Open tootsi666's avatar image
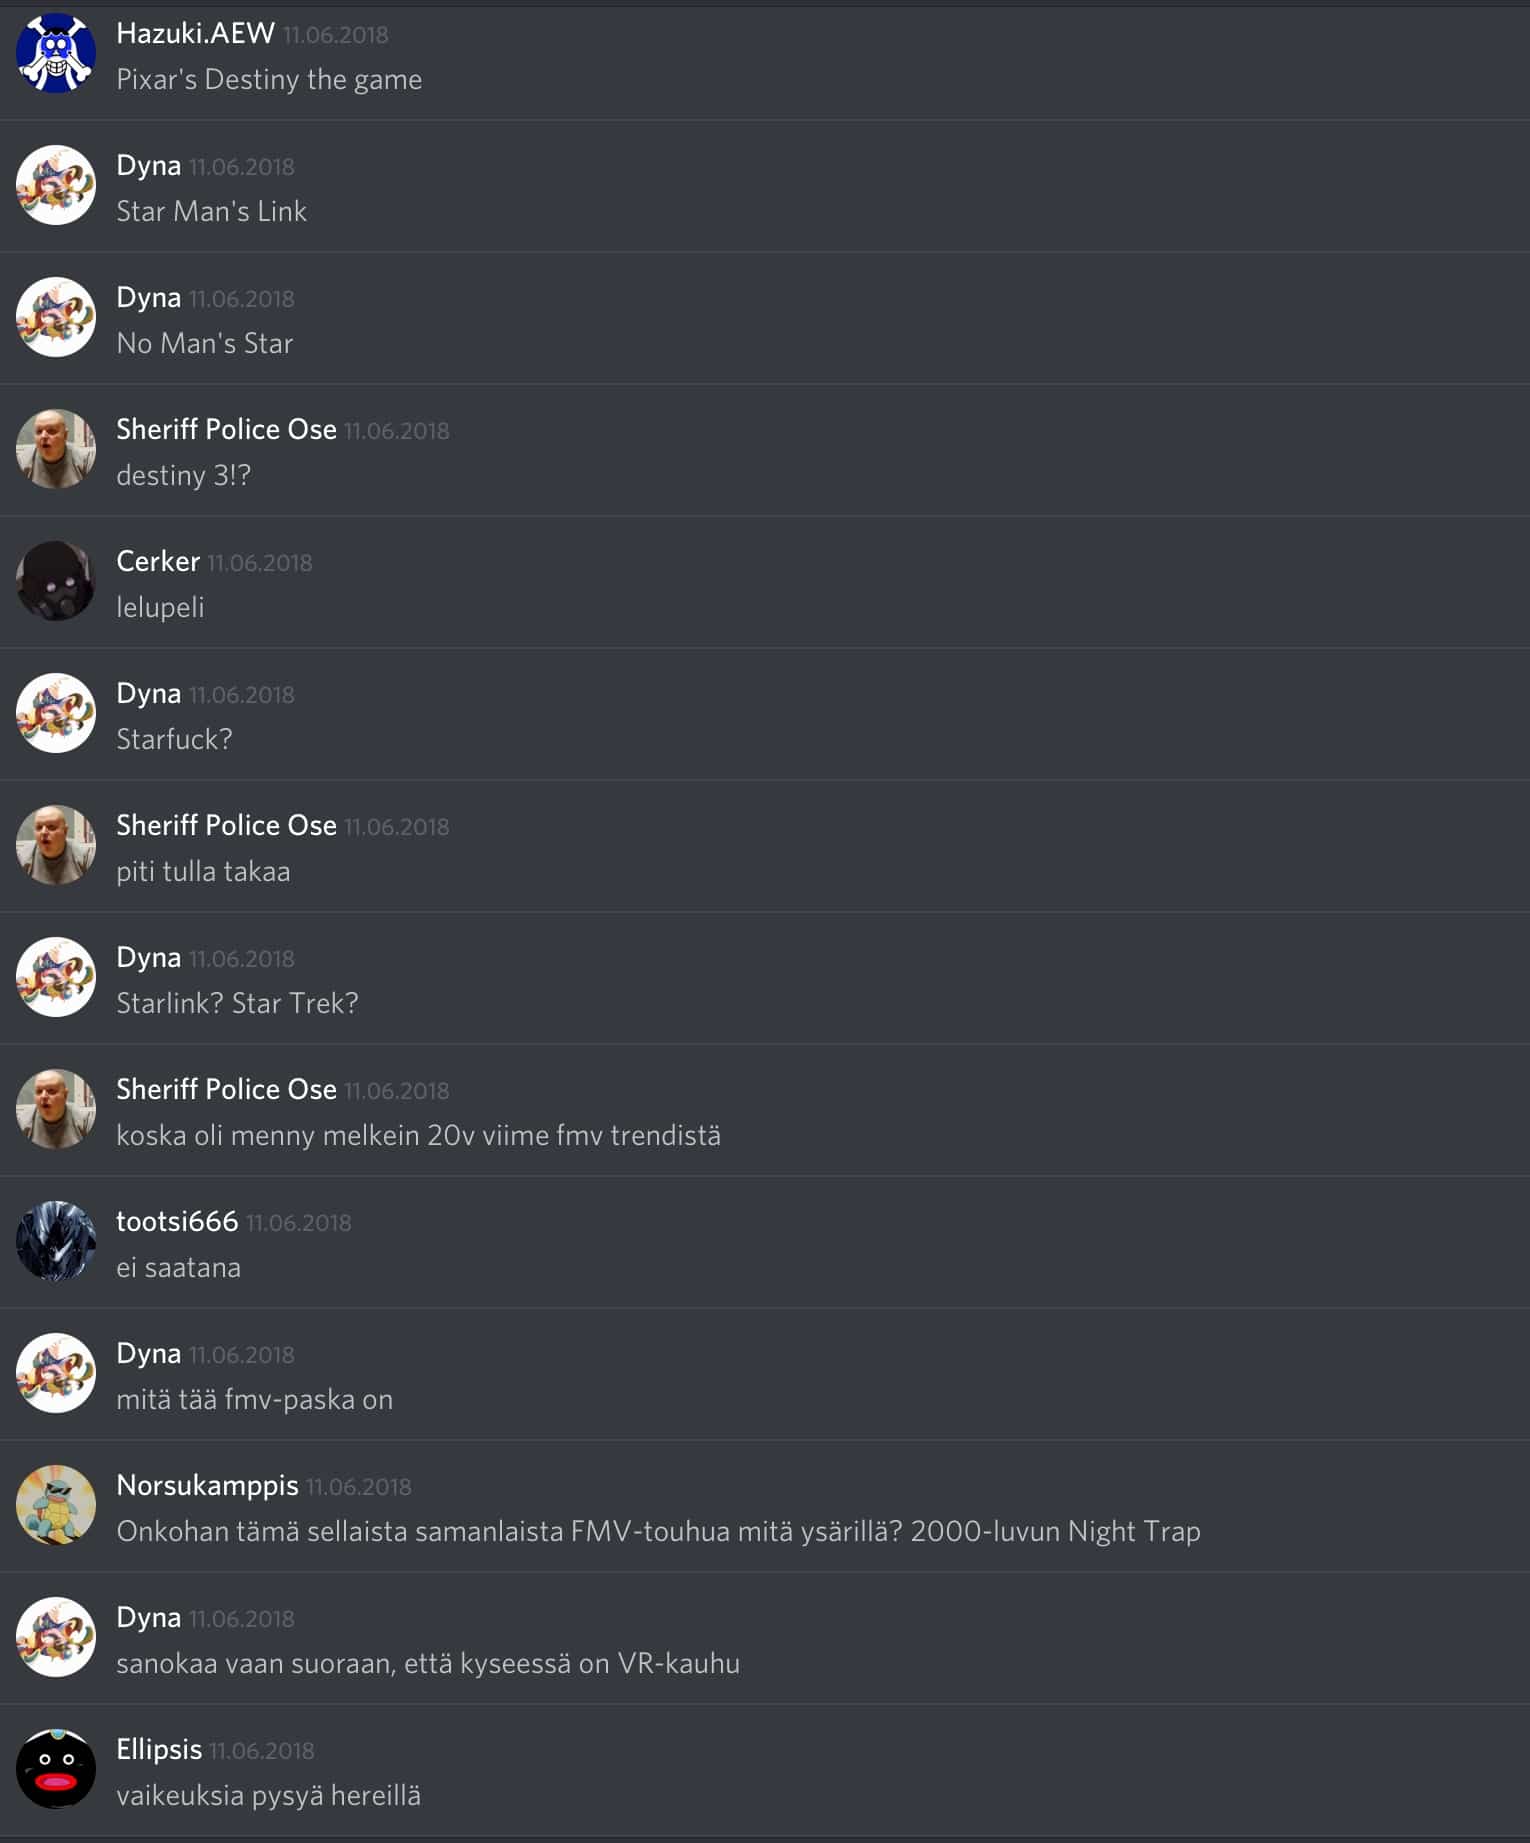Image resolution: width=1530 pixels, height=1843 pixels. [56, 1241]
